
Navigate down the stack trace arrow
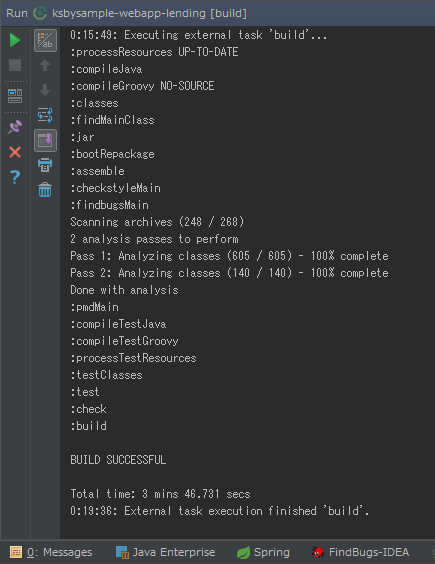click(45, 90)
